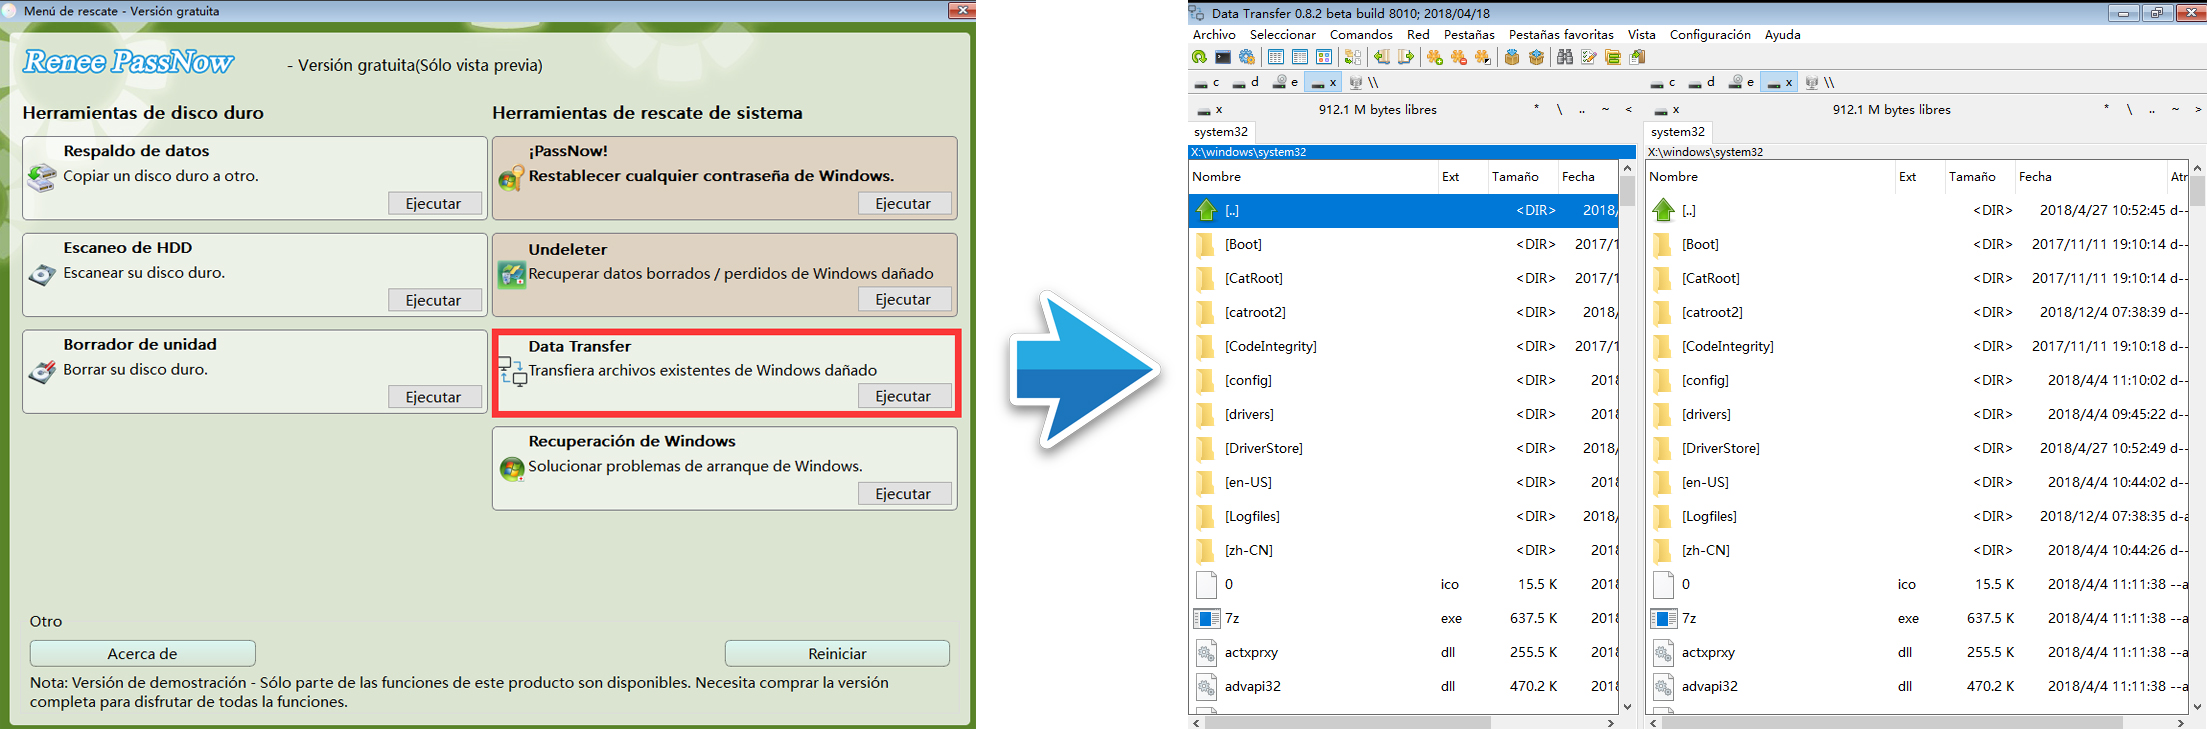Select drive d in right panel
2207x729 pixels.
coord(1702,83)
